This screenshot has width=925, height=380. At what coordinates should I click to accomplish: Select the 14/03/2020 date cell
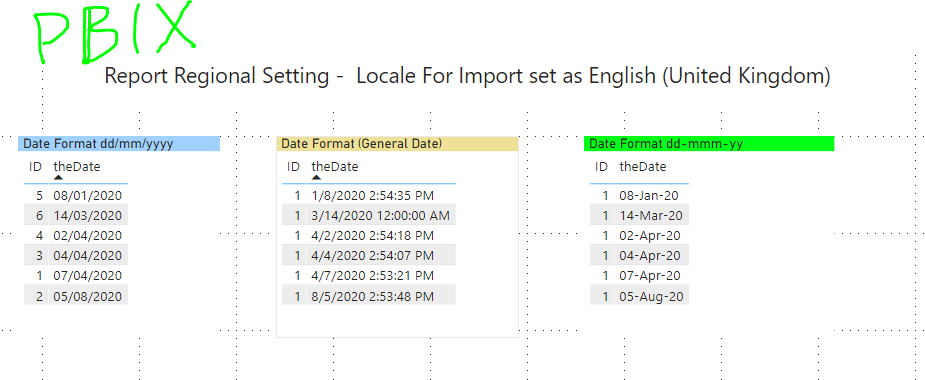(88, 215)
